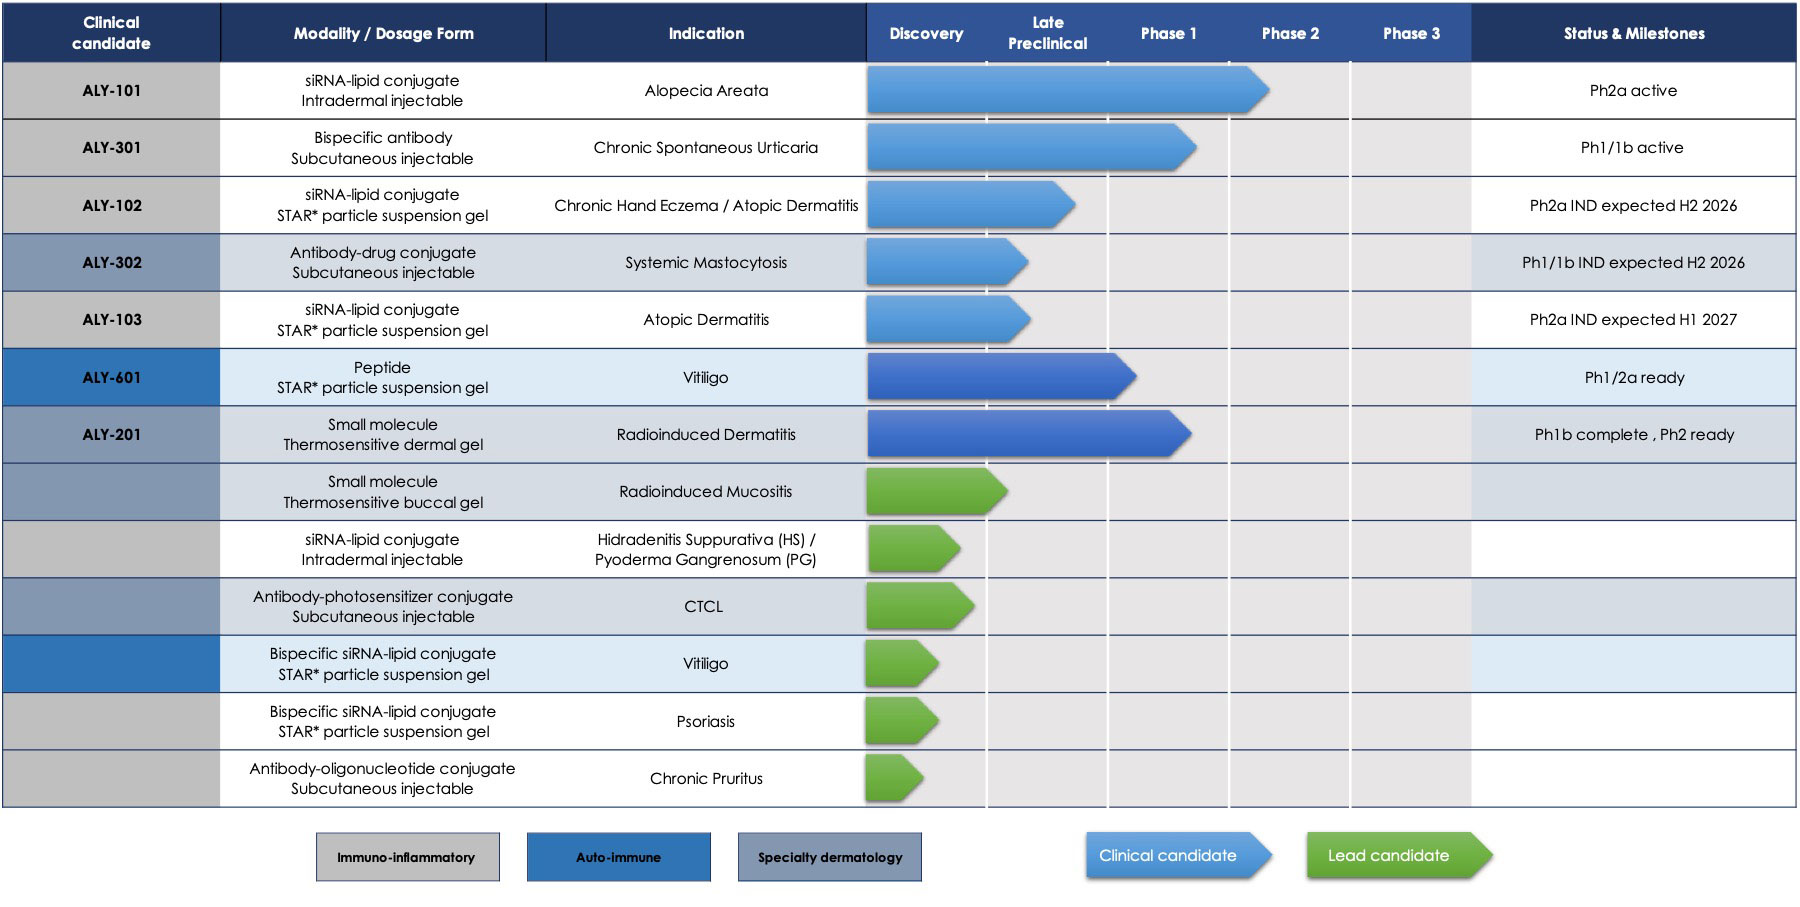
Task: Click the Chronic Spontaneous Urticaria indication
Action: (x=705, y=147)
